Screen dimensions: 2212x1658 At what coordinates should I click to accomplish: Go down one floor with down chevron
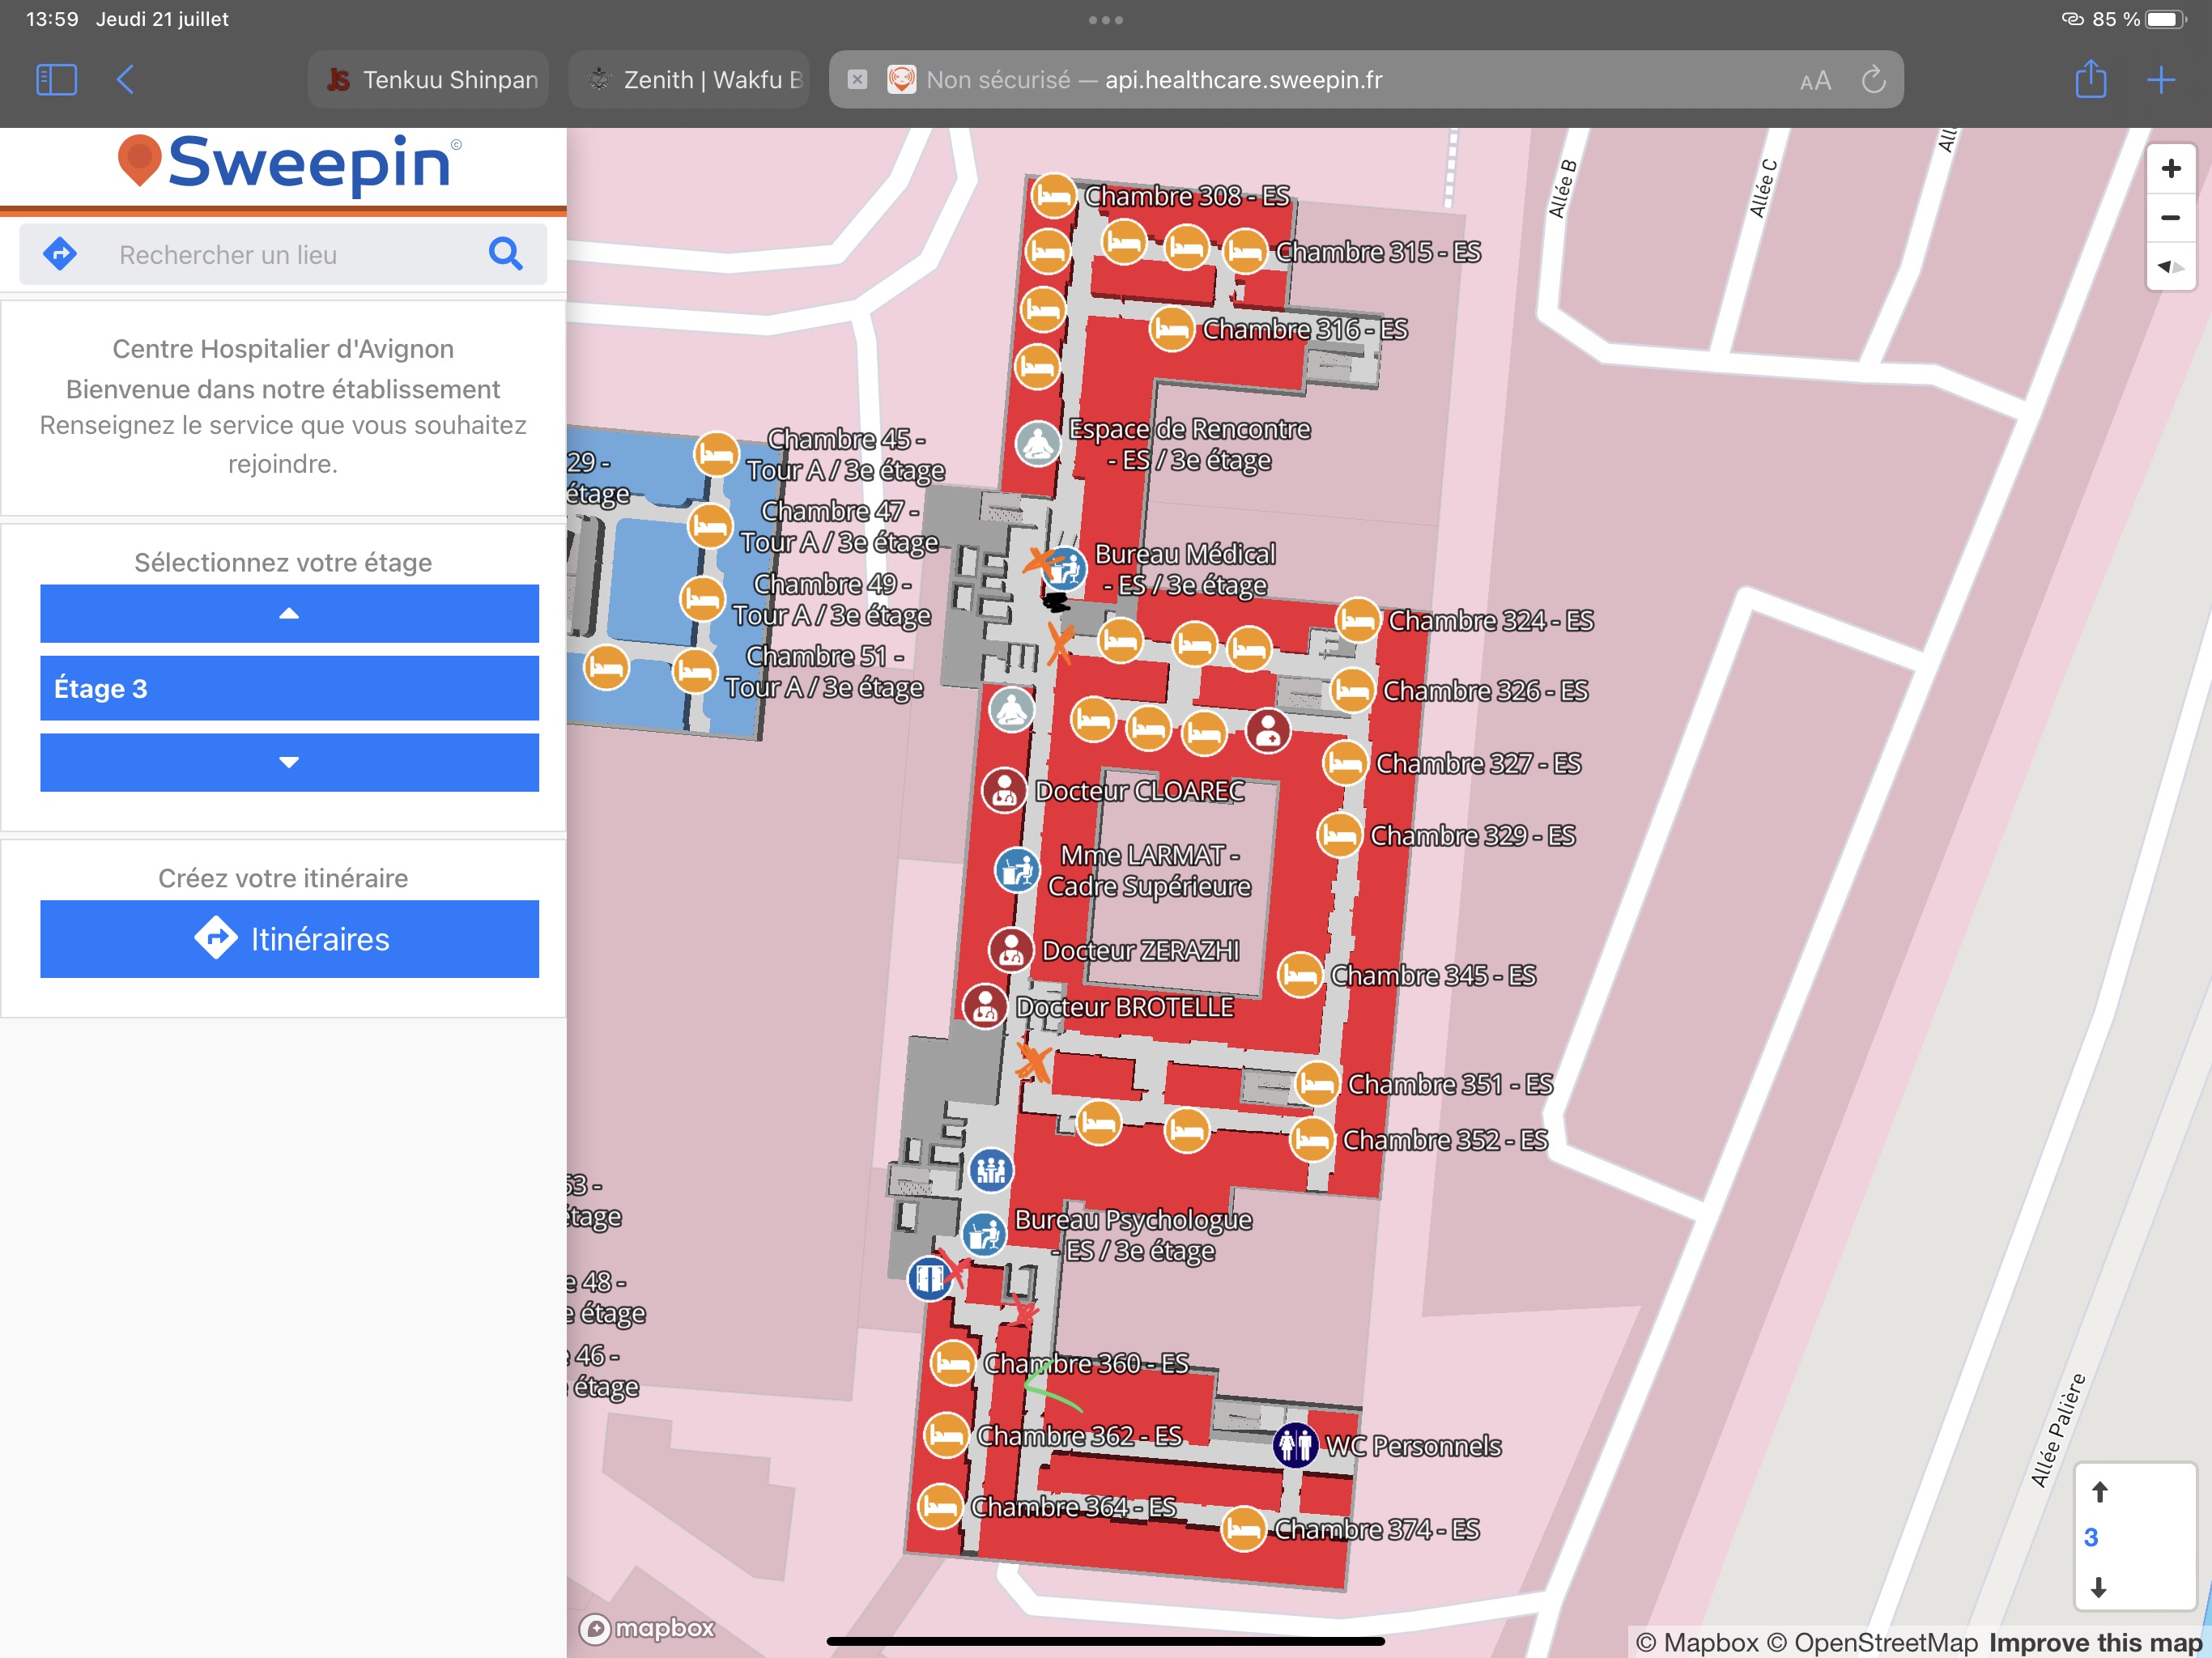click(289, 762)
